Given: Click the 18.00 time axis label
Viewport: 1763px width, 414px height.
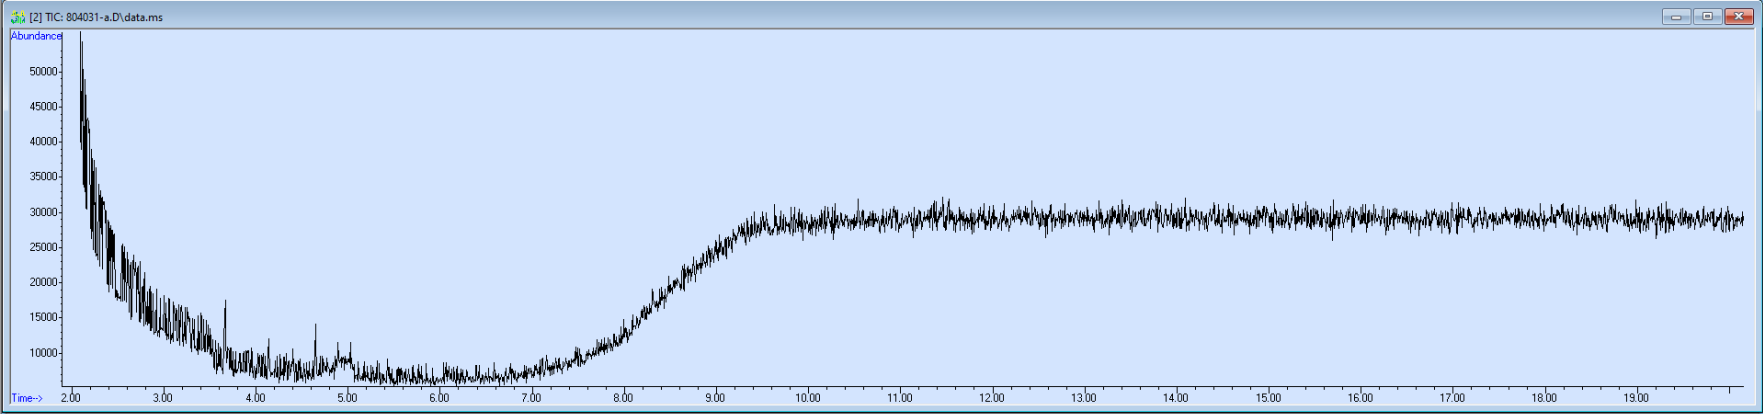Looking at the screenshot, I should (x=1544, y=398).
